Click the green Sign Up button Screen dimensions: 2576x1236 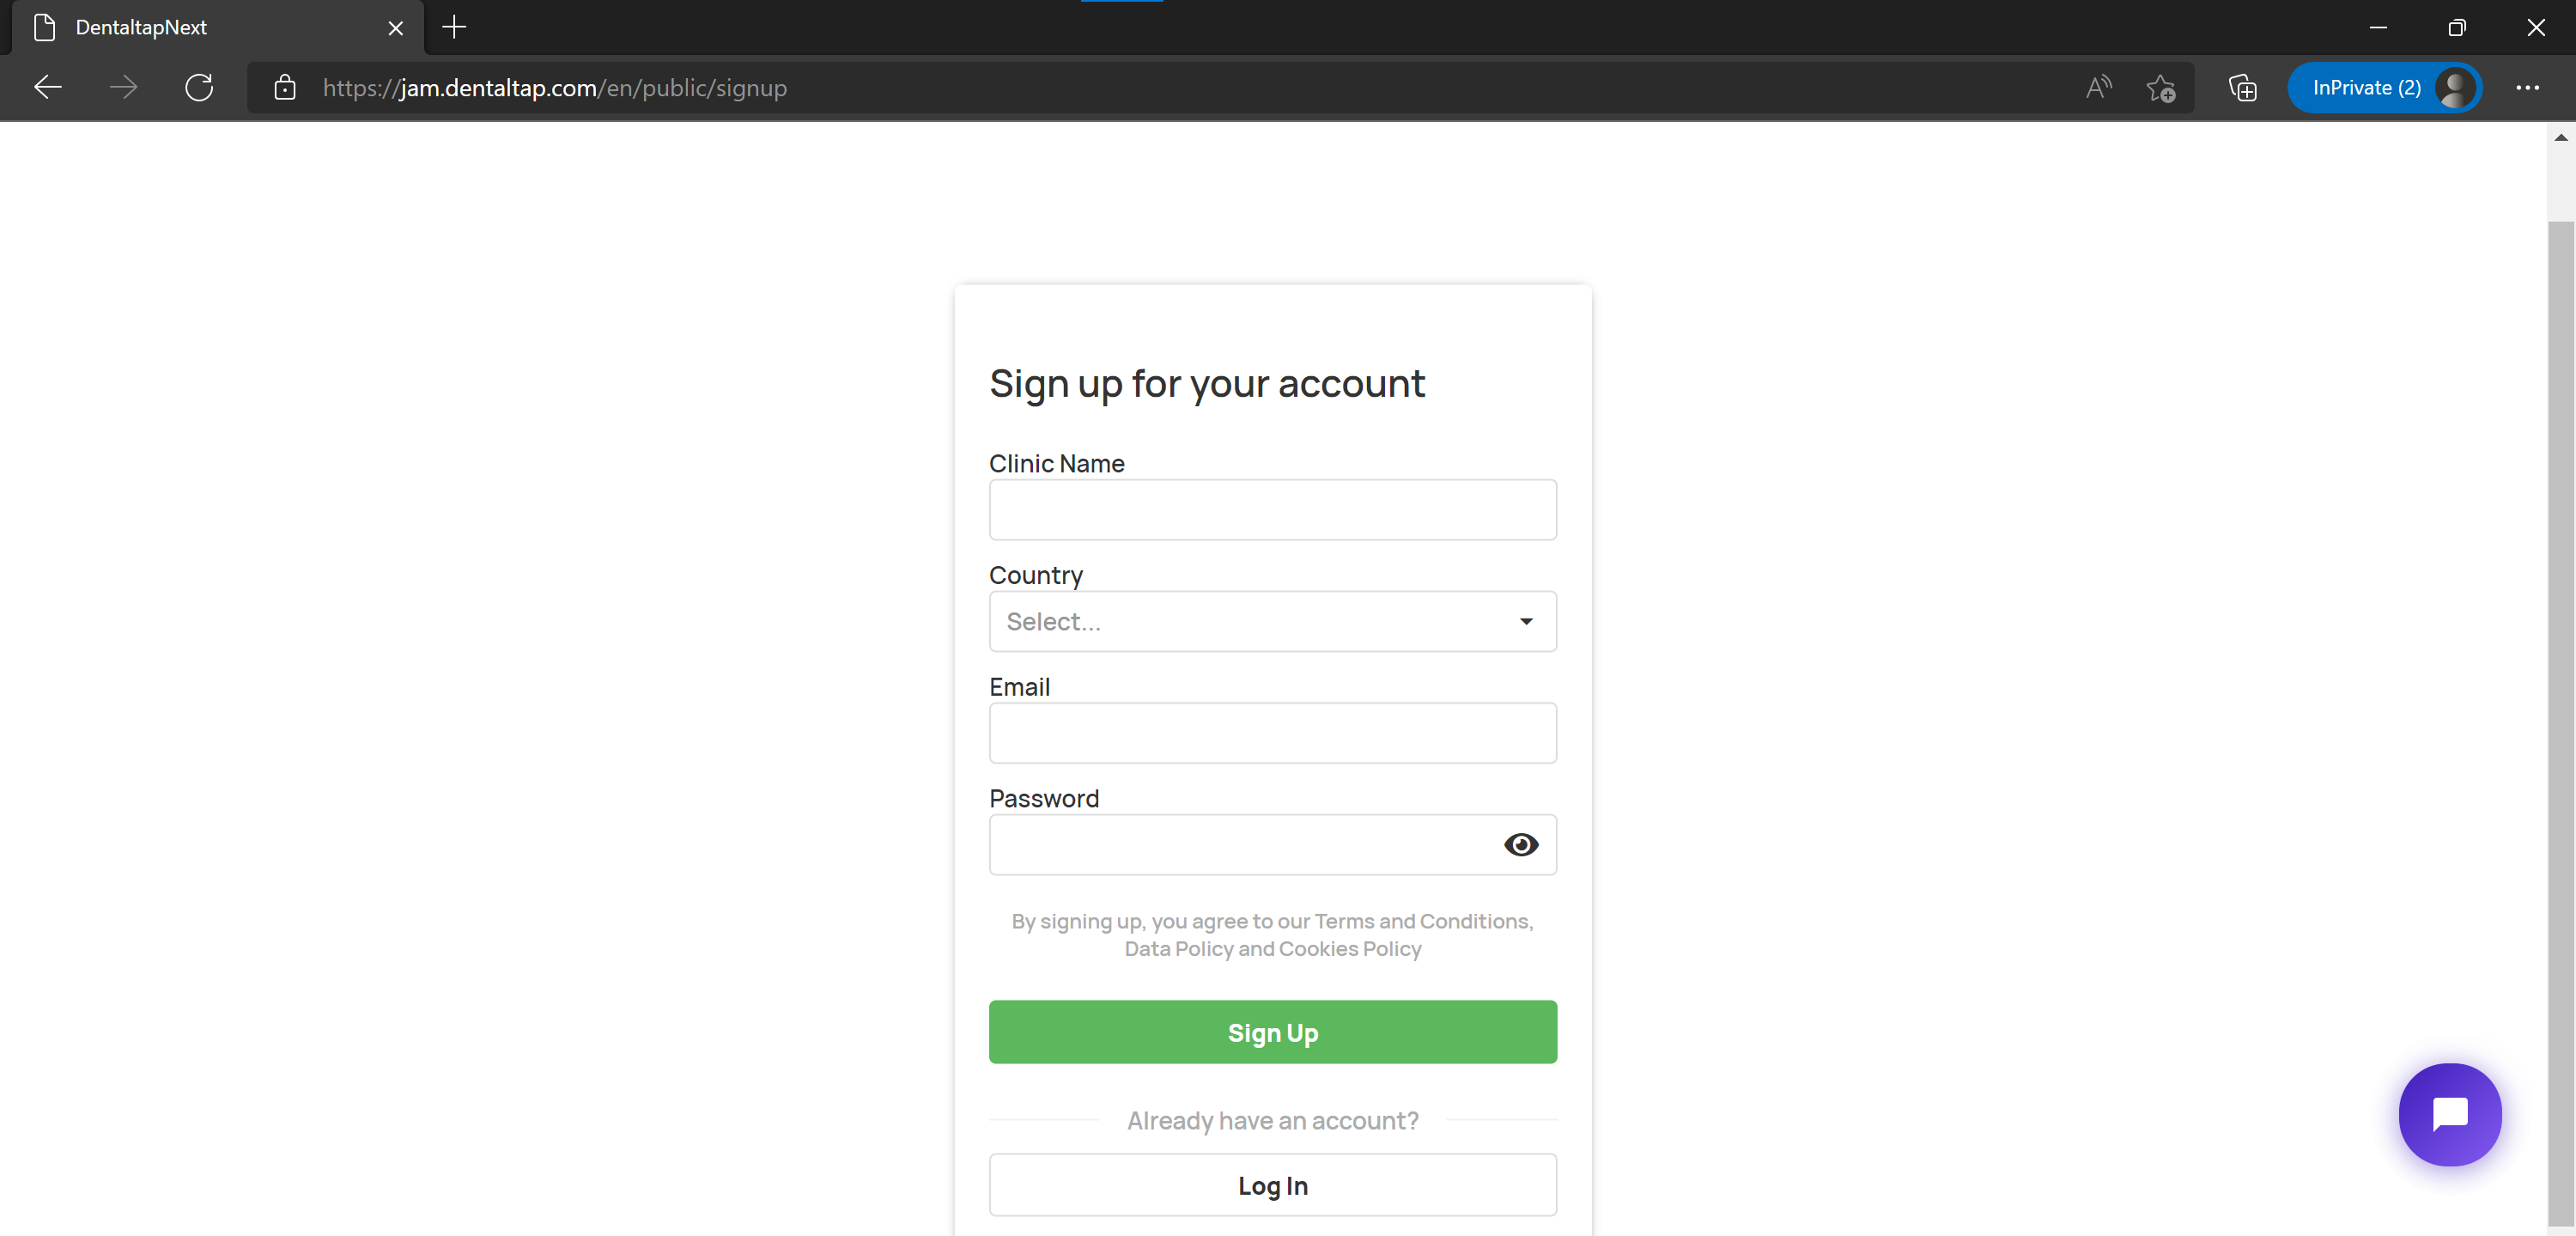tap(1272, 1032)
